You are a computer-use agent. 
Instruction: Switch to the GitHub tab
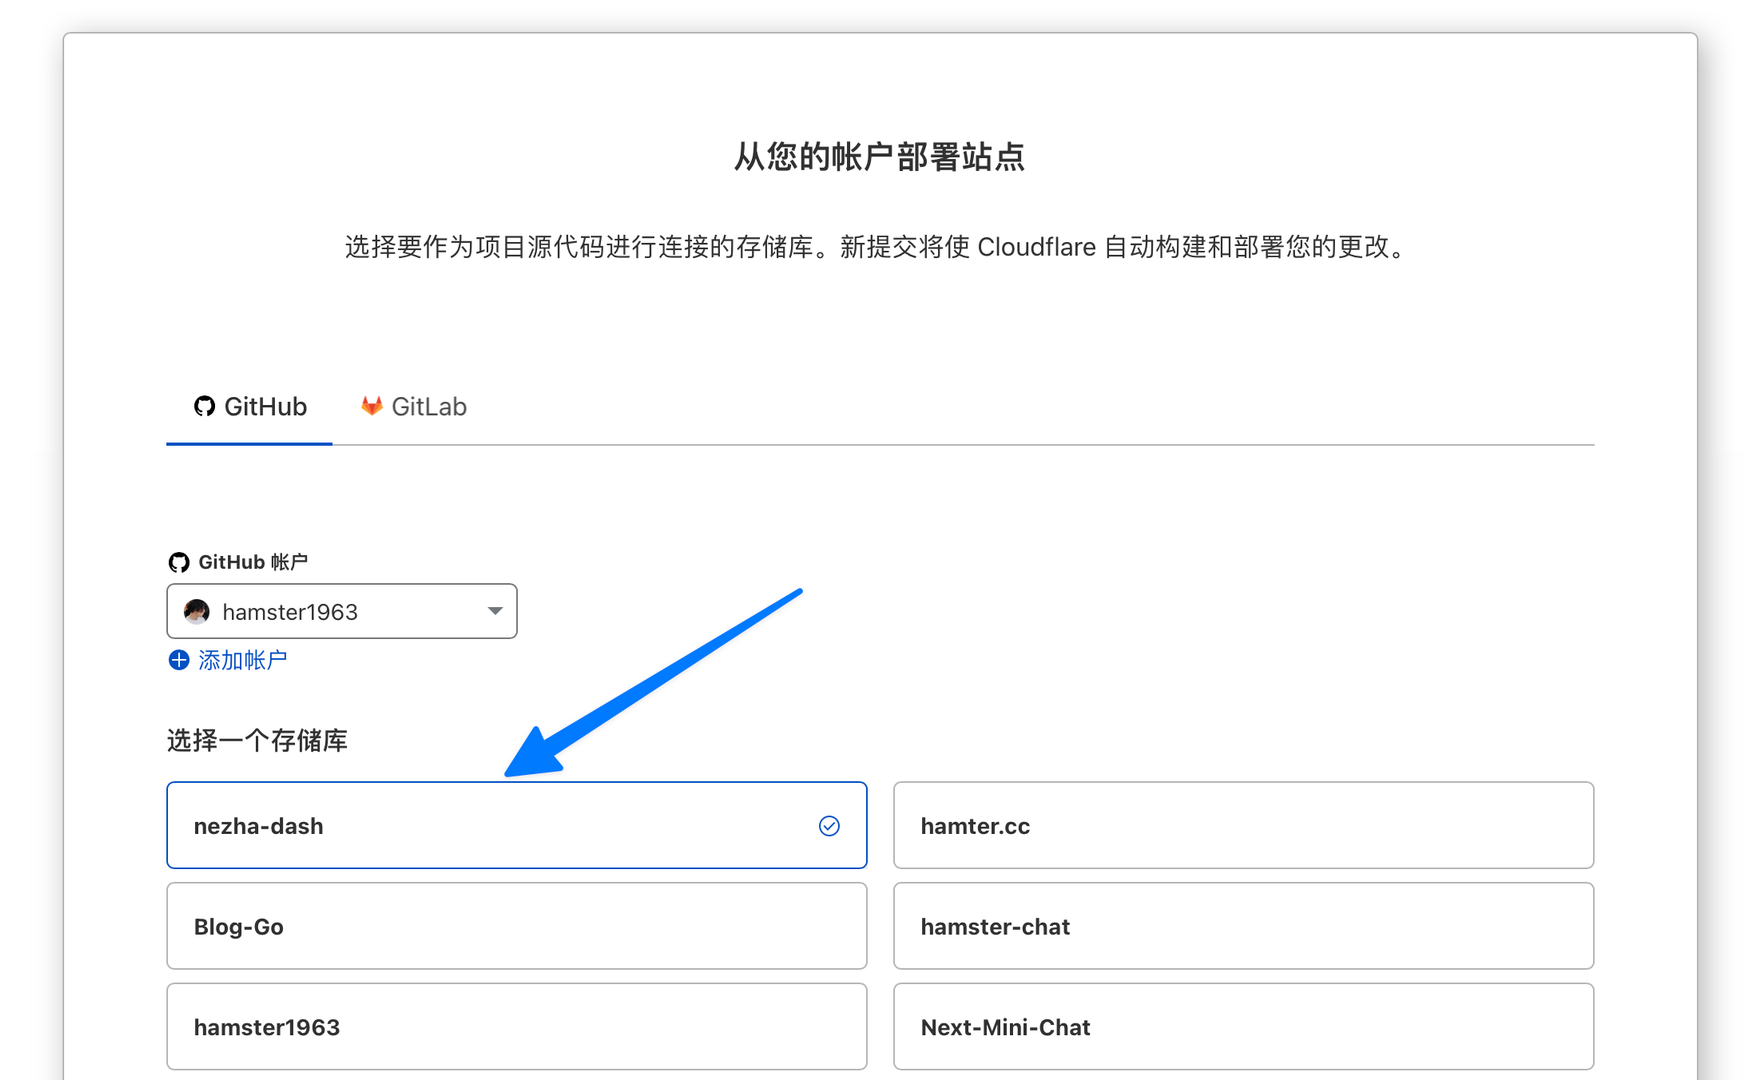[250, 407]
